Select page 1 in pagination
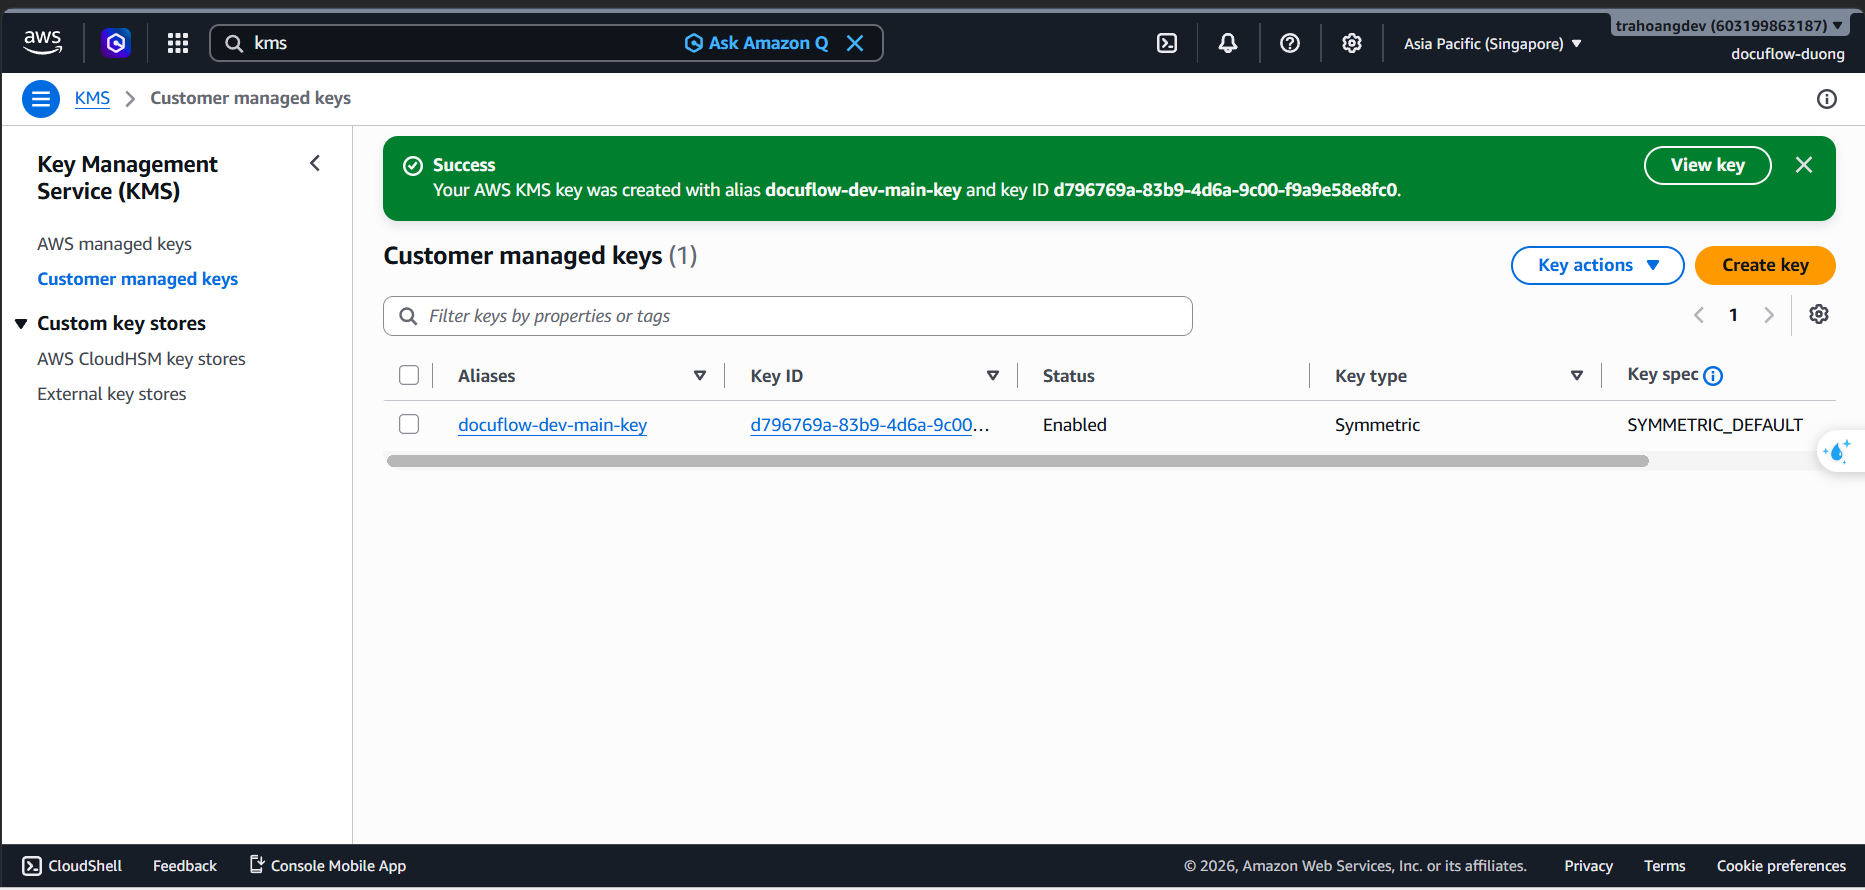This screenshot has height=890, width=1865. 1733,315
